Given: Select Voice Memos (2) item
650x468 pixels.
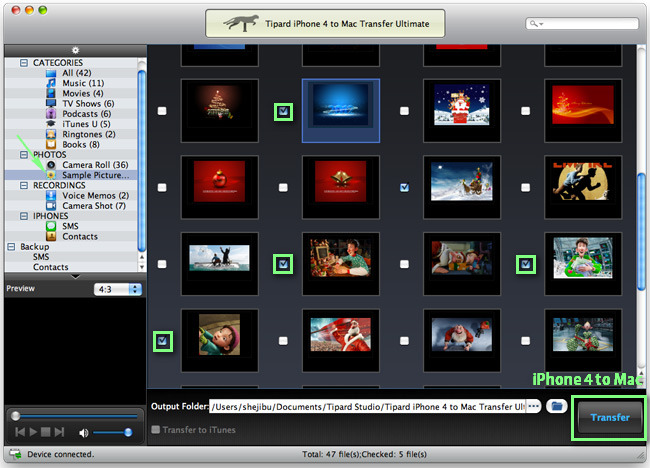Looking at the screenshot, I should coord(96,196).
